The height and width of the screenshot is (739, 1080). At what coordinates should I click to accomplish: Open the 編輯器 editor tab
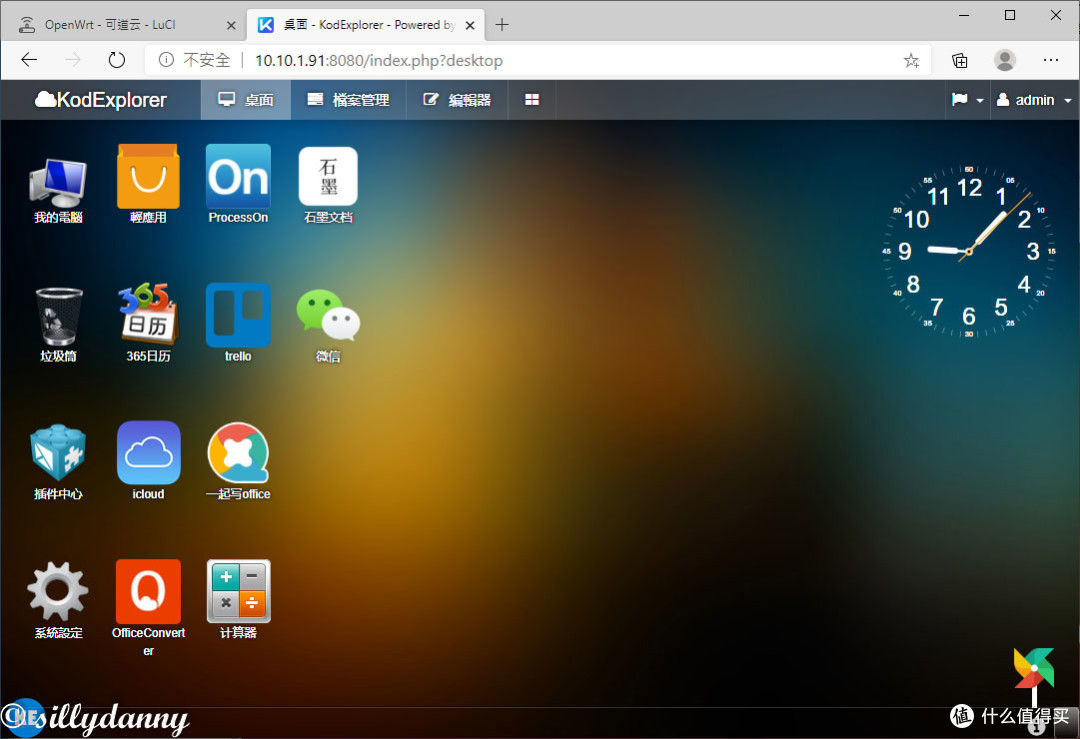[x=457, y=99]
